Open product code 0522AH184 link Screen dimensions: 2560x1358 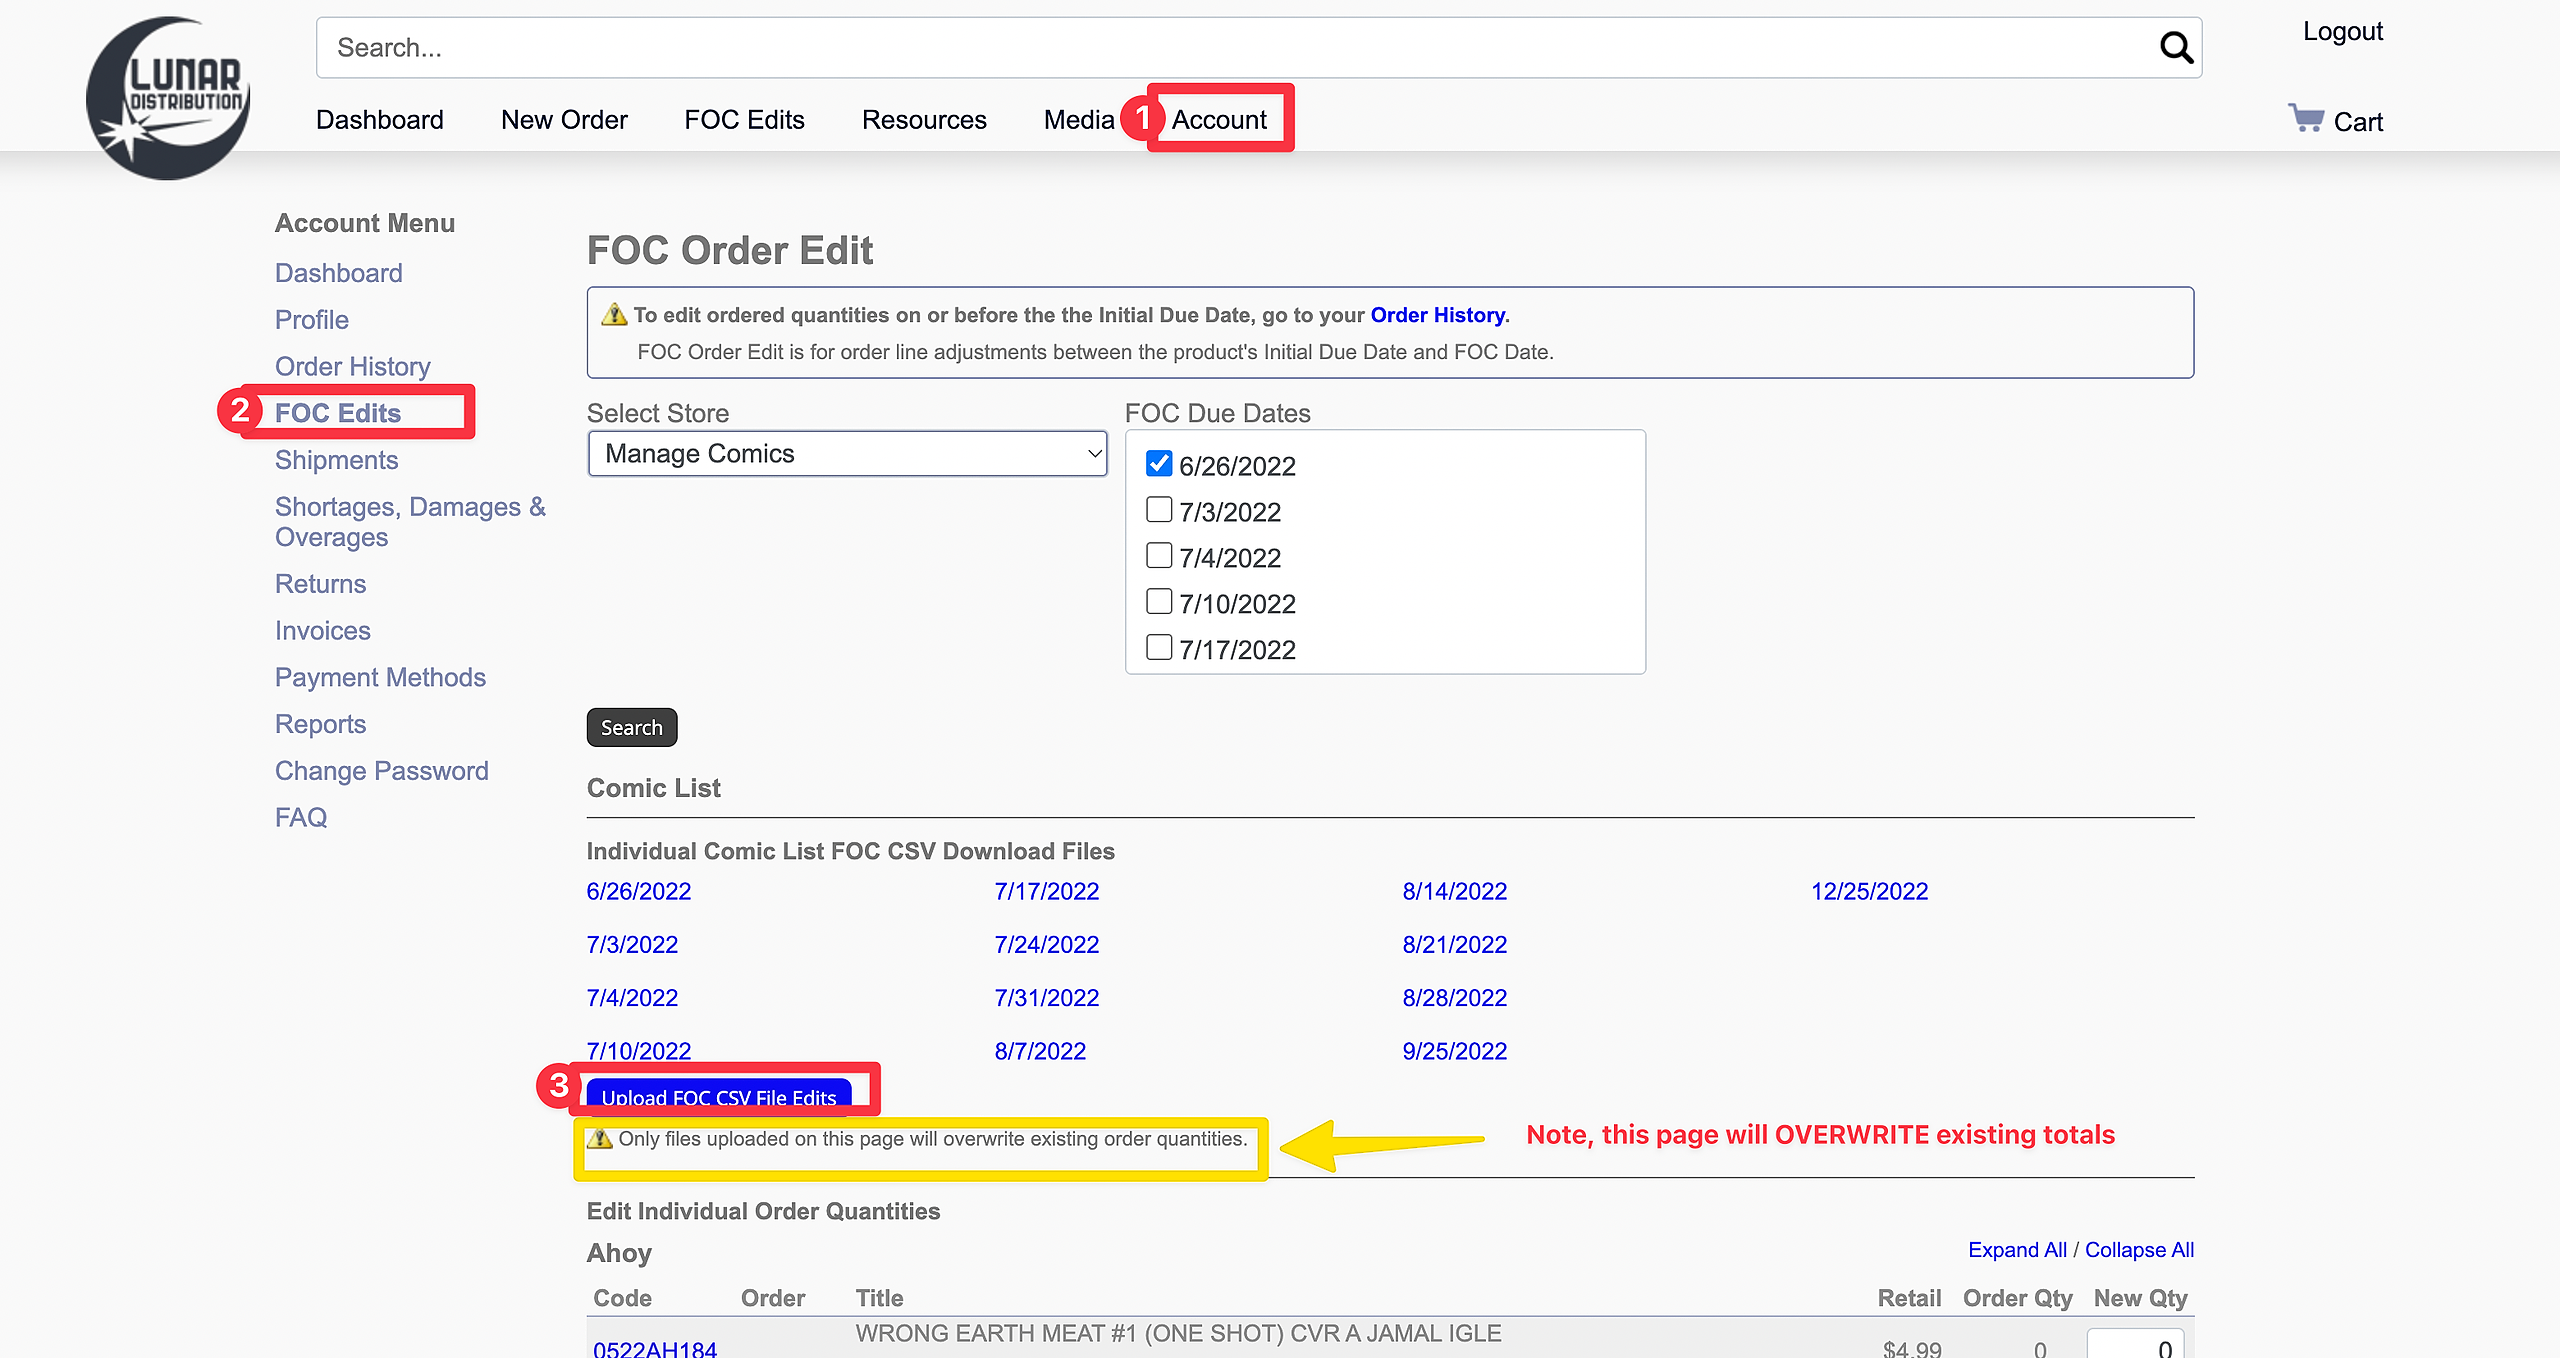point(655,1348)
